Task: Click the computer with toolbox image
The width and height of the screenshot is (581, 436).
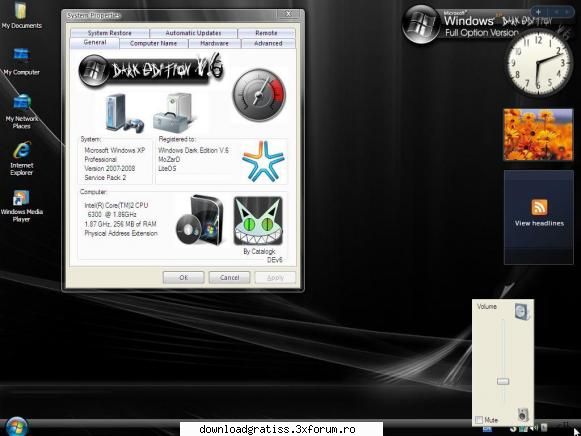Action: click(x=172, y=113)
